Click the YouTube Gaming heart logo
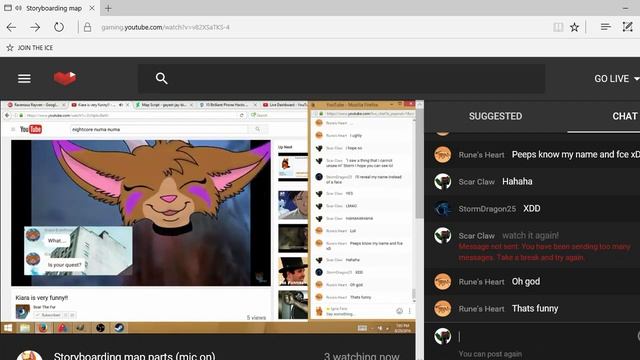 pos(65,78)
